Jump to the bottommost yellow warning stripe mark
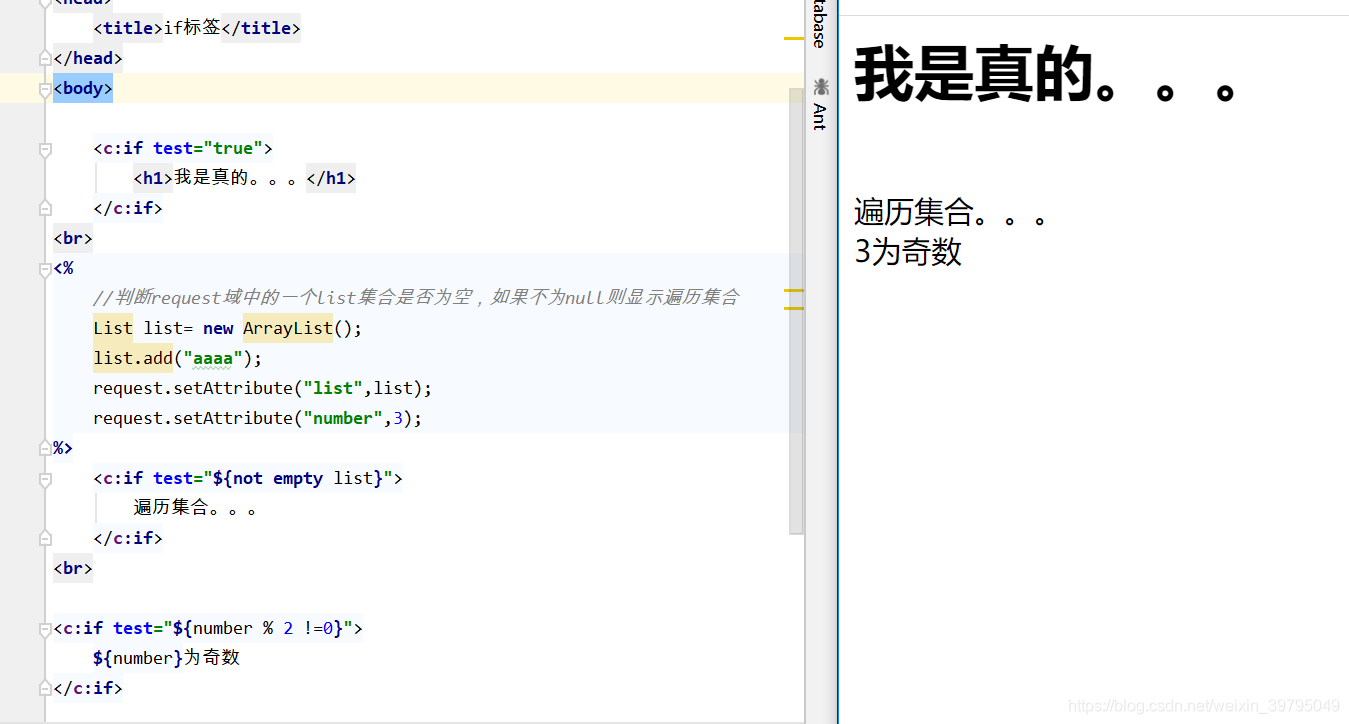The image size is (1349, 724). (794, 308)
